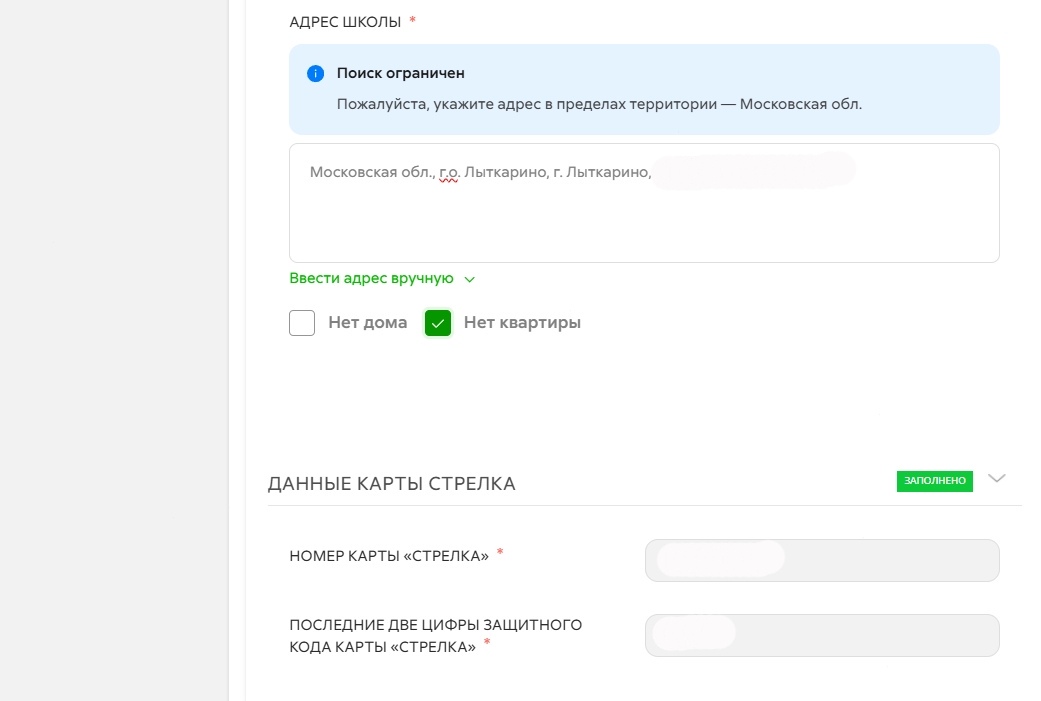Click the 'НОМЕР КАРТЫ «СТРЕЛКА»' label

point(389,557)
